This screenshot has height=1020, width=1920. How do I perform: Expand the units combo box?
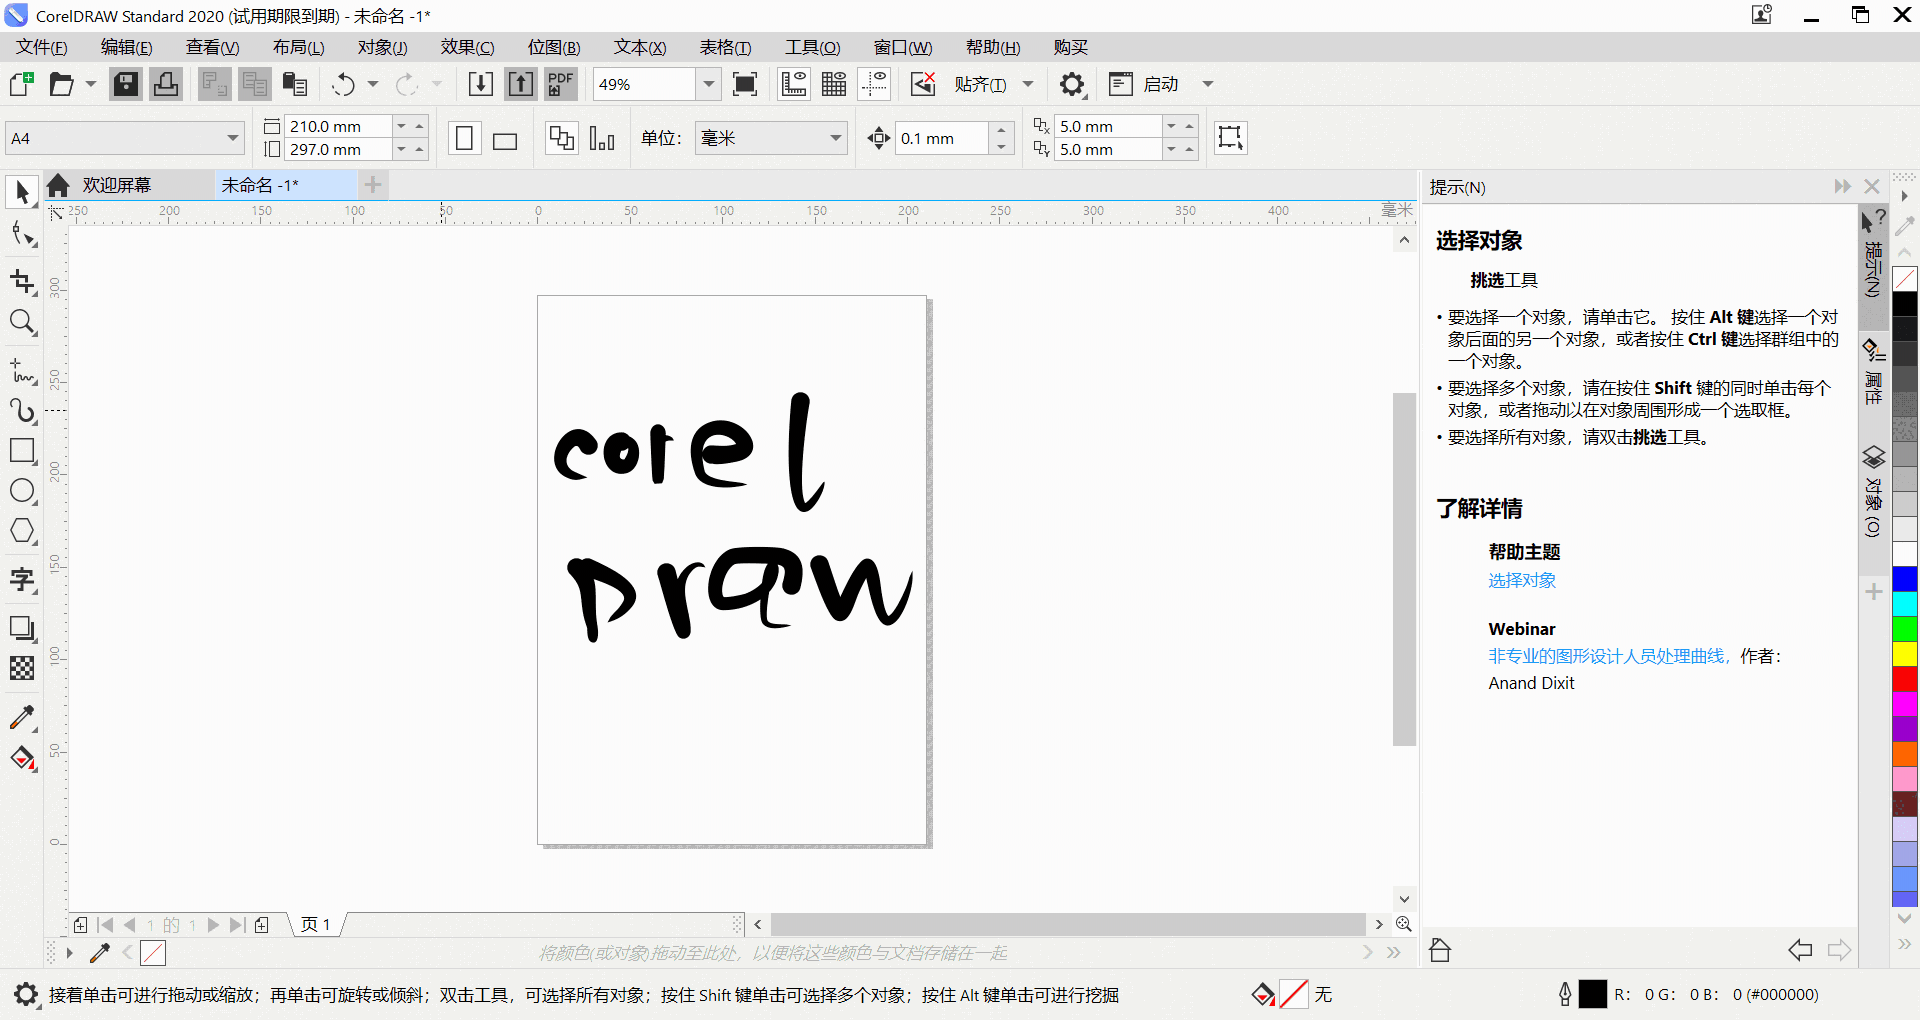pos(834,138)
